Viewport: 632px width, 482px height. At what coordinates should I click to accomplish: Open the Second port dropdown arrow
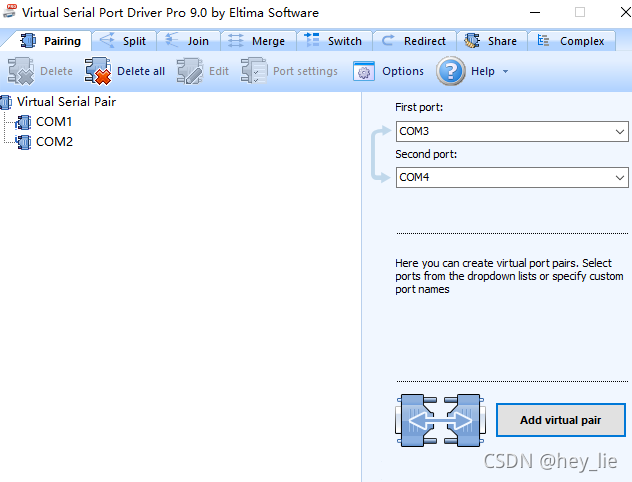click(x=620, y=178)
